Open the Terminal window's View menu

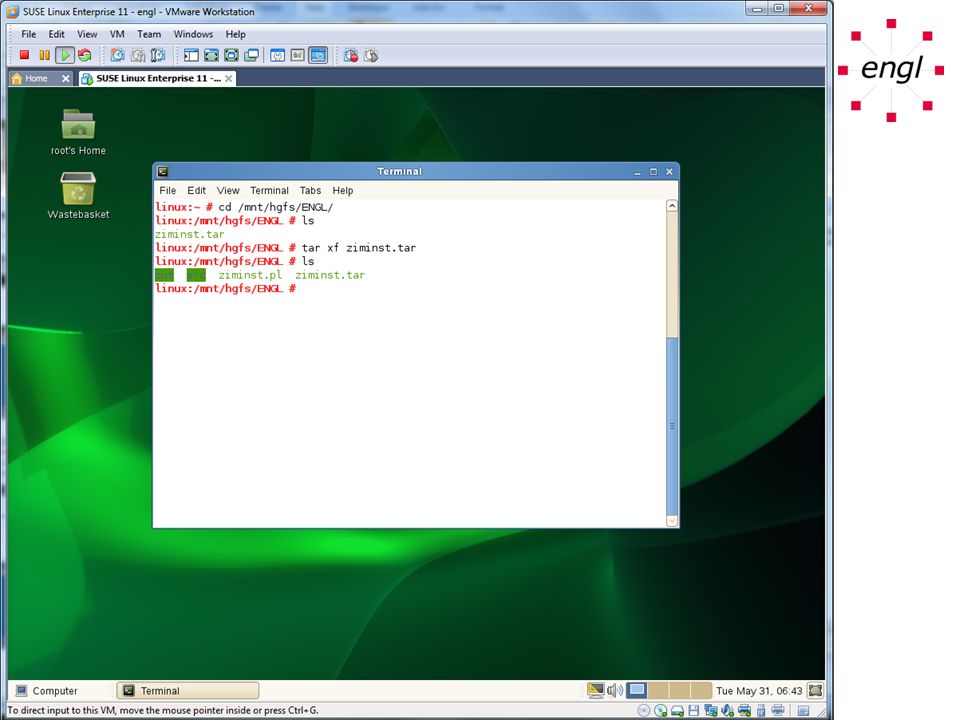tap(228, 190)
